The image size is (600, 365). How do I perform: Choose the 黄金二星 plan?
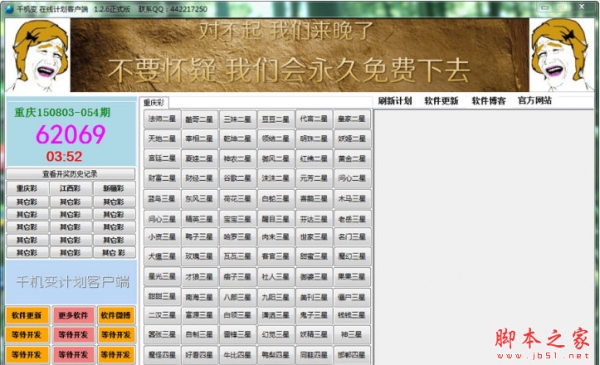(352, 159)
